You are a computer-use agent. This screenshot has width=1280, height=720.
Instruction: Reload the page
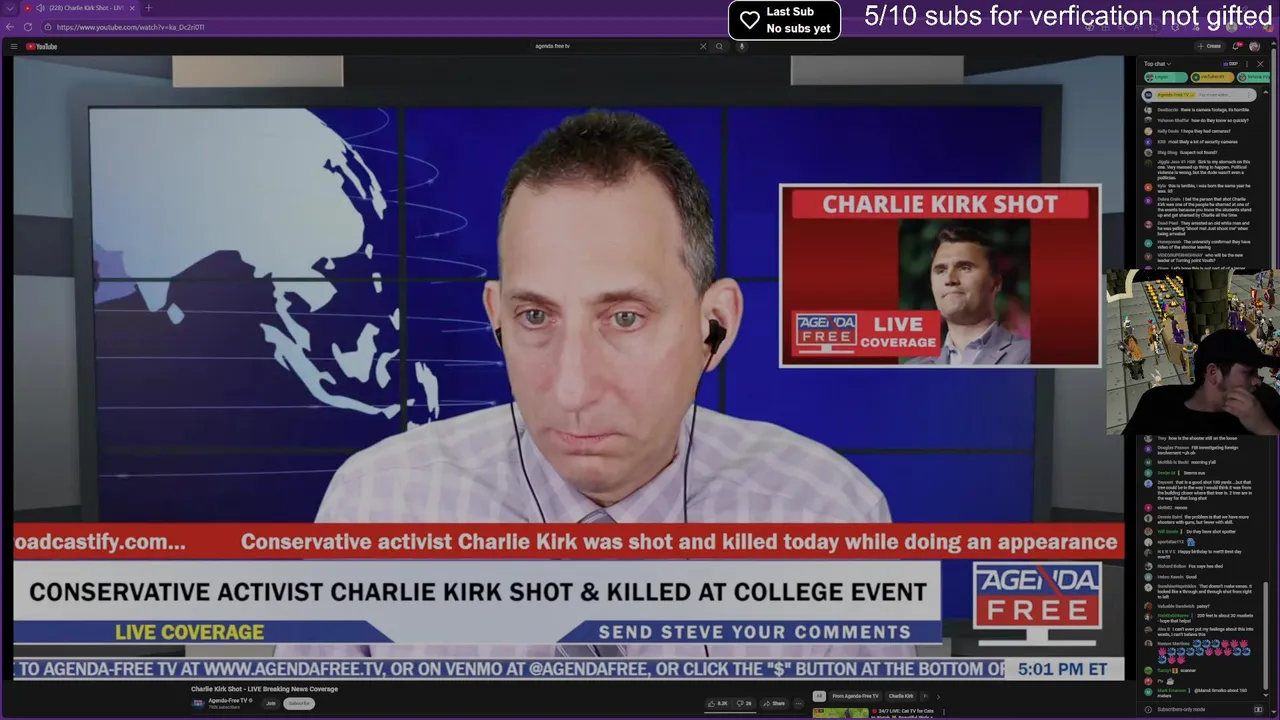(x=28, y=27)
